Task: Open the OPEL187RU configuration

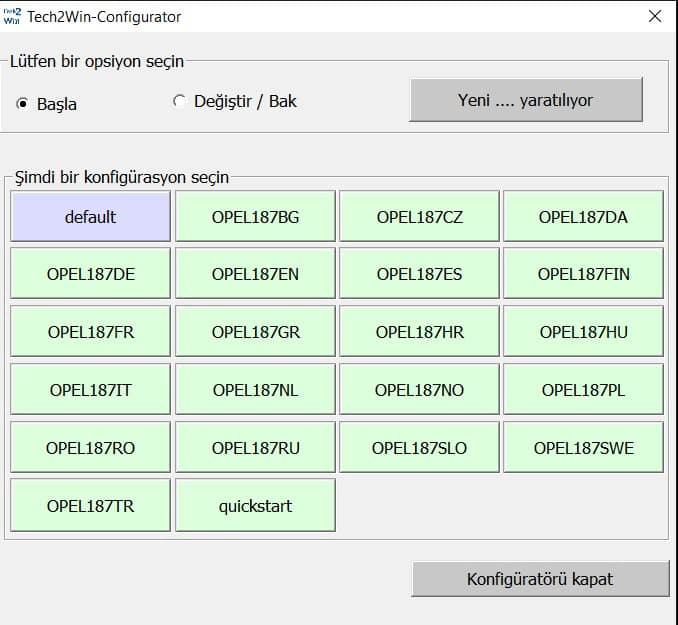Action: pyautogui.click(x=255, y=447)
